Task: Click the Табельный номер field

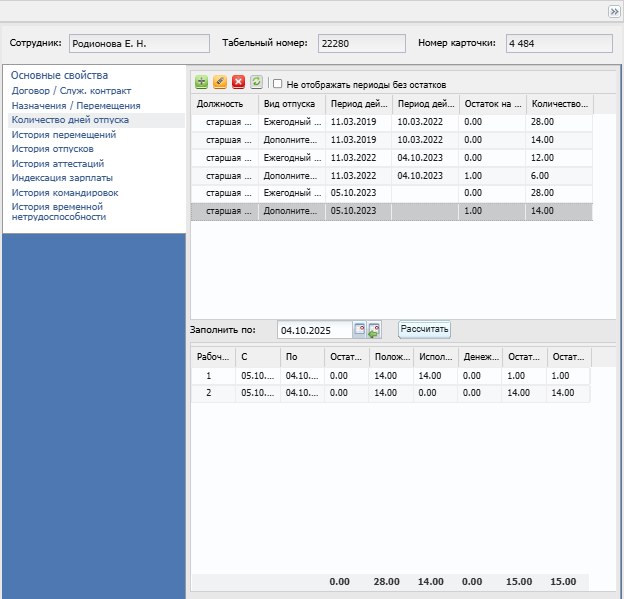Action: click(362, 43)
